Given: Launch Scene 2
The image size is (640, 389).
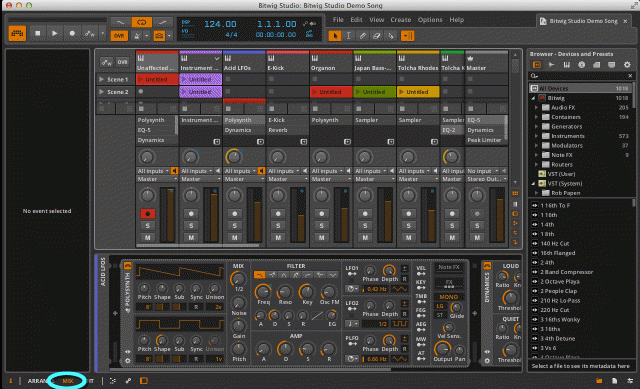Looking at the screenshot, I should (101, 92).
